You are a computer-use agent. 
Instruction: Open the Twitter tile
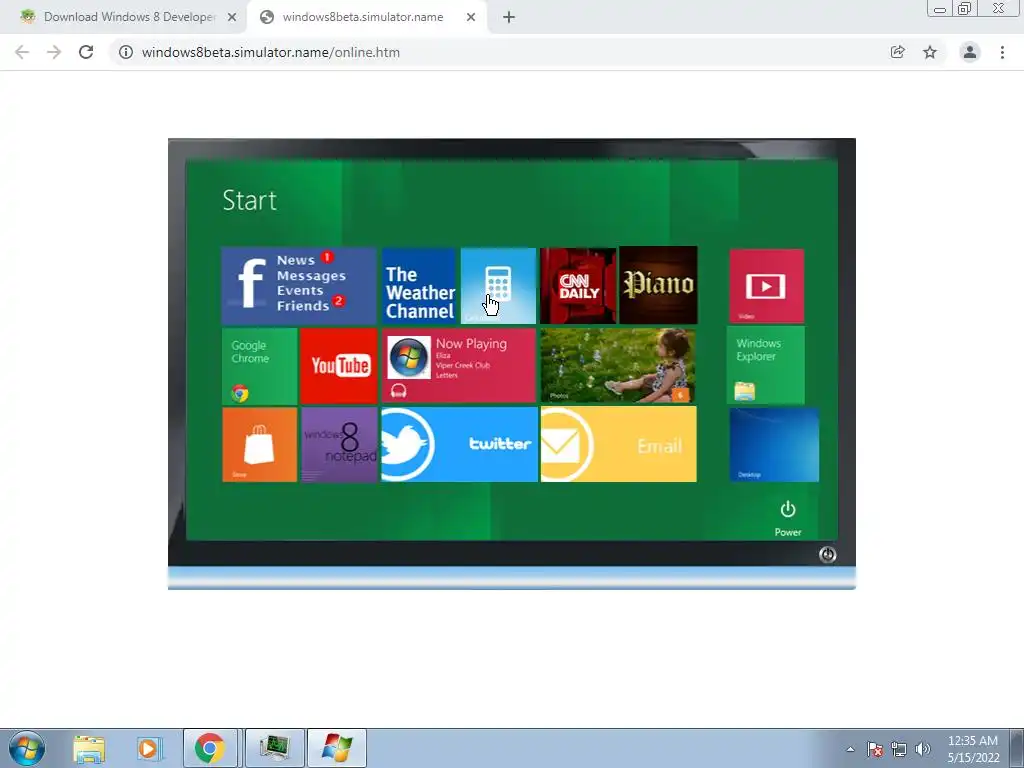point(459,444)
